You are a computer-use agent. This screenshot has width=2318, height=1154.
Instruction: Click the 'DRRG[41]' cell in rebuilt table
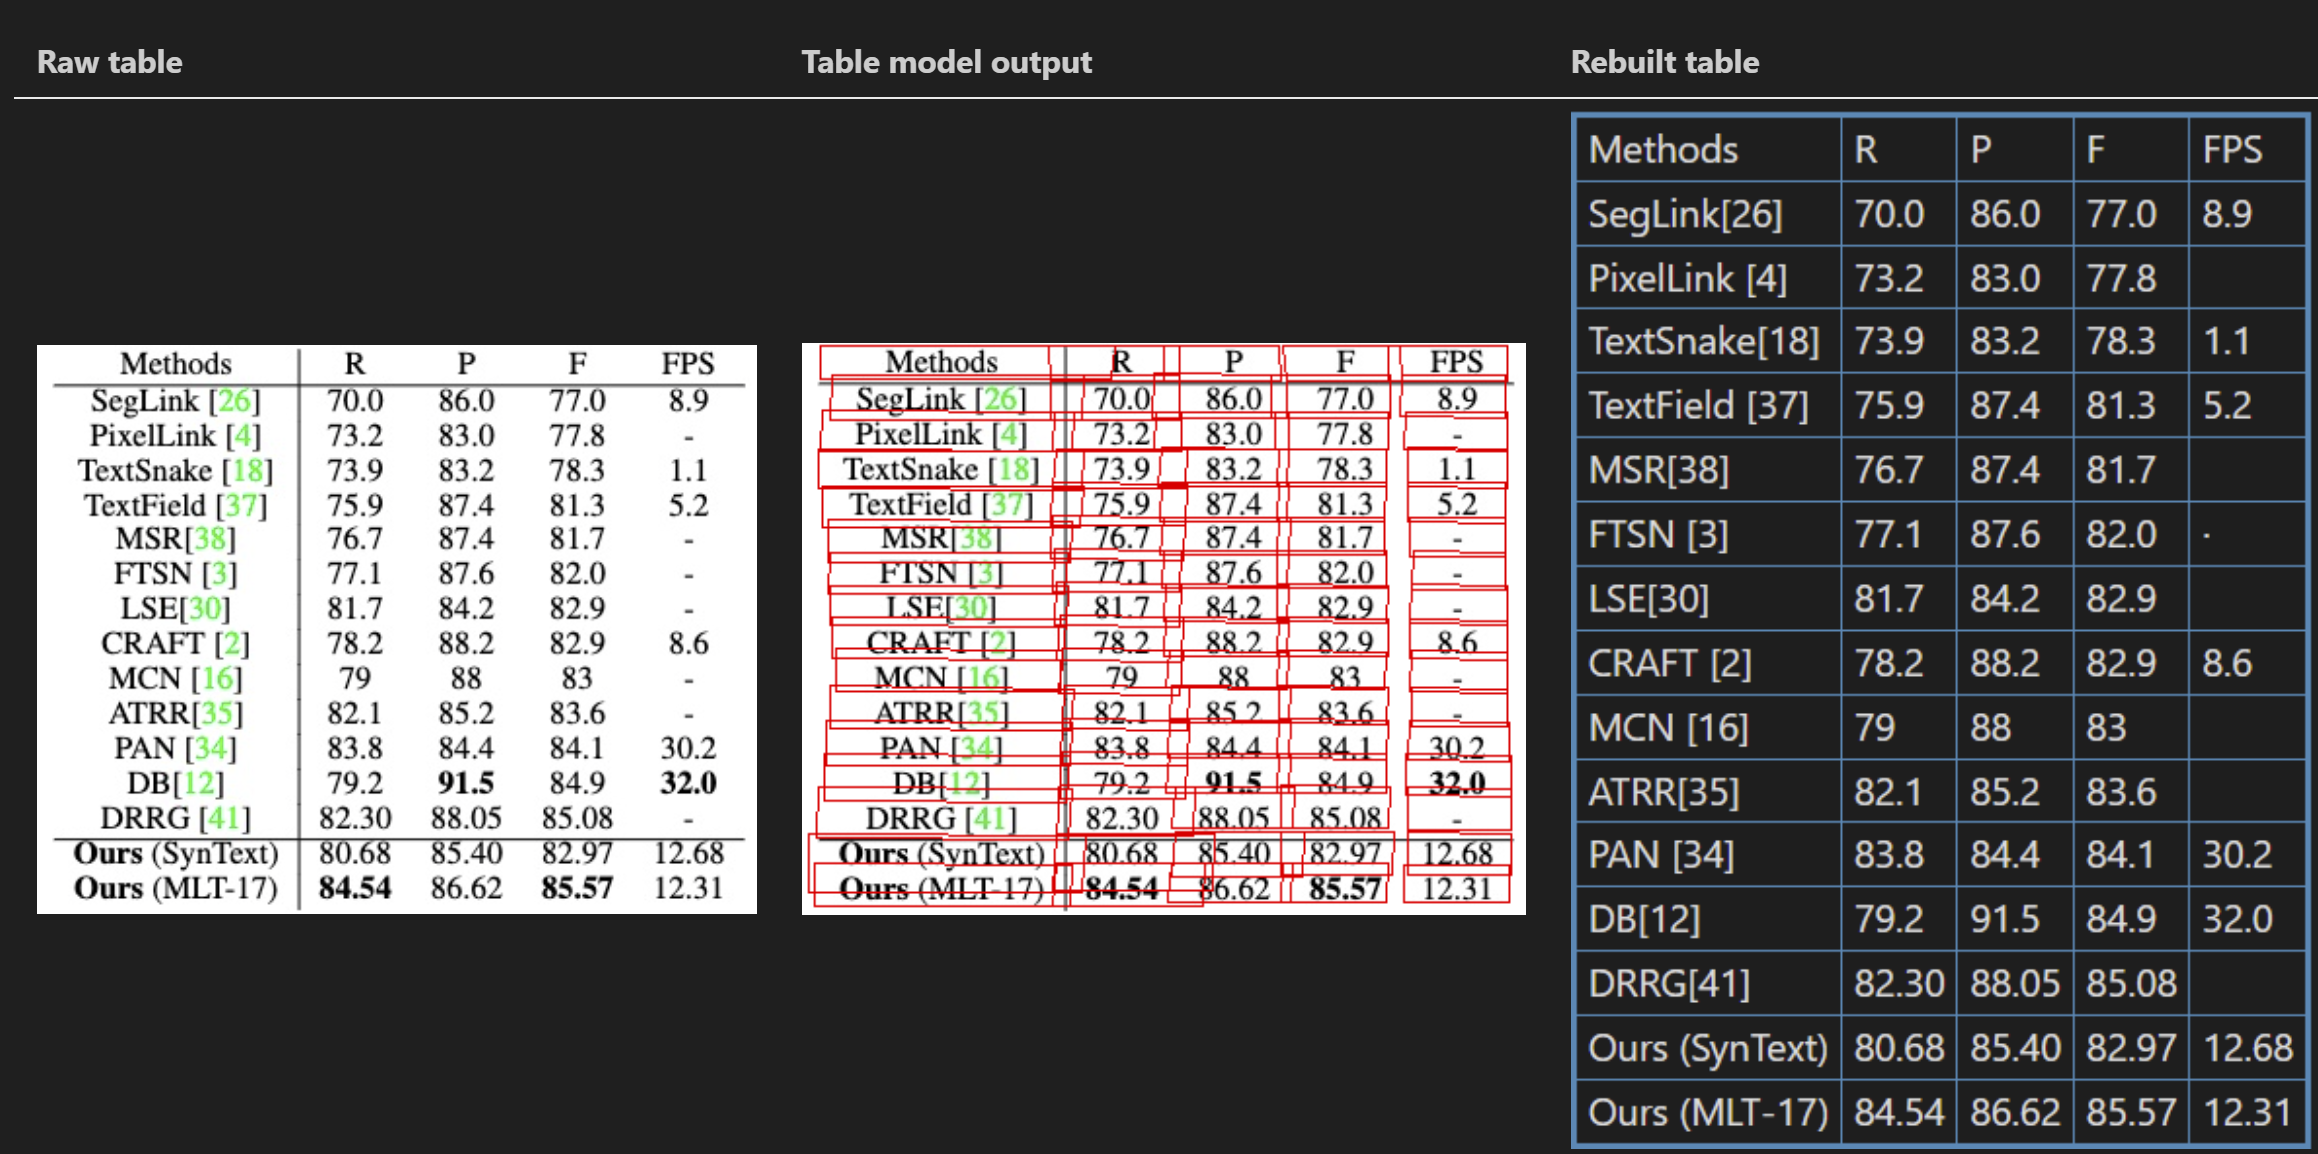(1669, 984)
